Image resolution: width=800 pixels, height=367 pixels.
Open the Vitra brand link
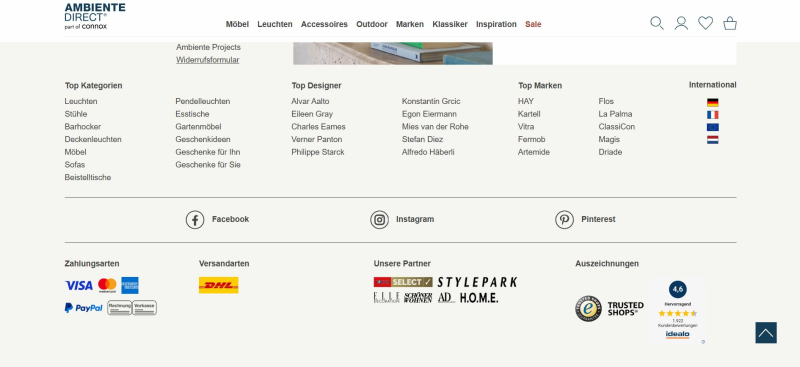526,127
